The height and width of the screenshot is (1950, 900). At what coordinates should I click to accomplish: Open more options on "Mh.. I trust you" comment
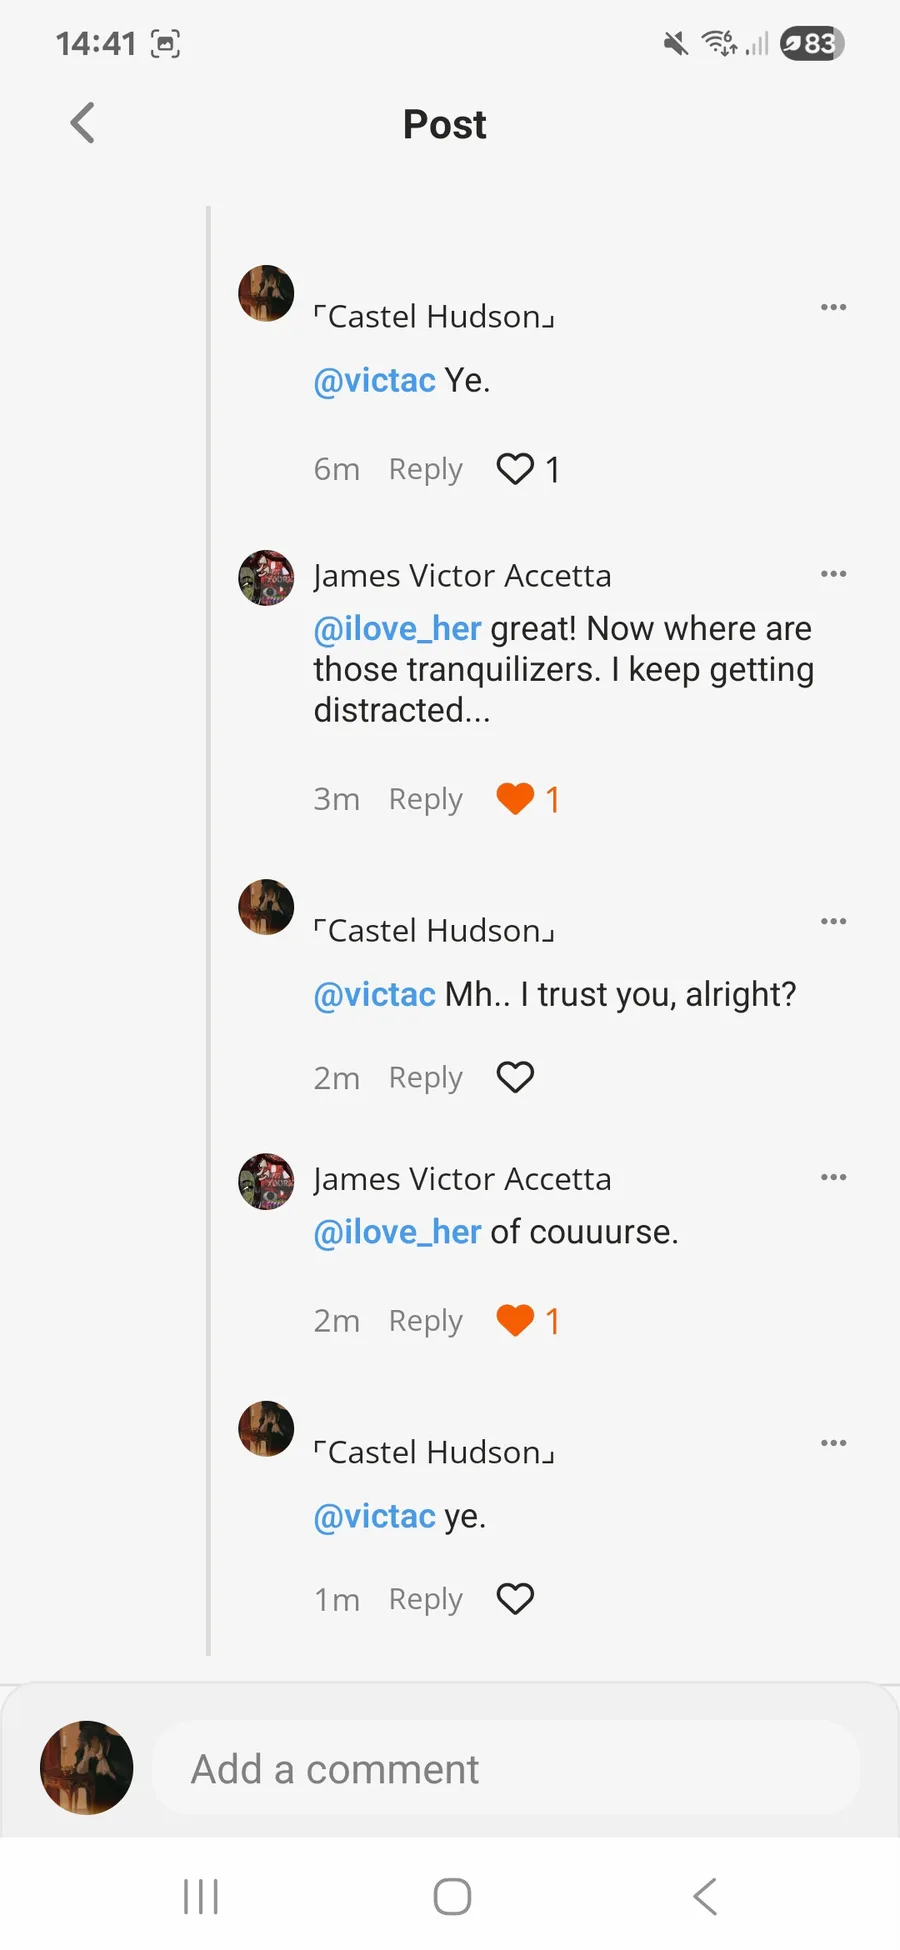833,921
